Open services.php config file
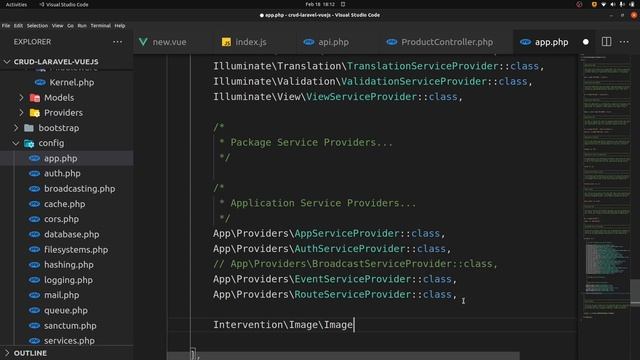 (69, 341)
